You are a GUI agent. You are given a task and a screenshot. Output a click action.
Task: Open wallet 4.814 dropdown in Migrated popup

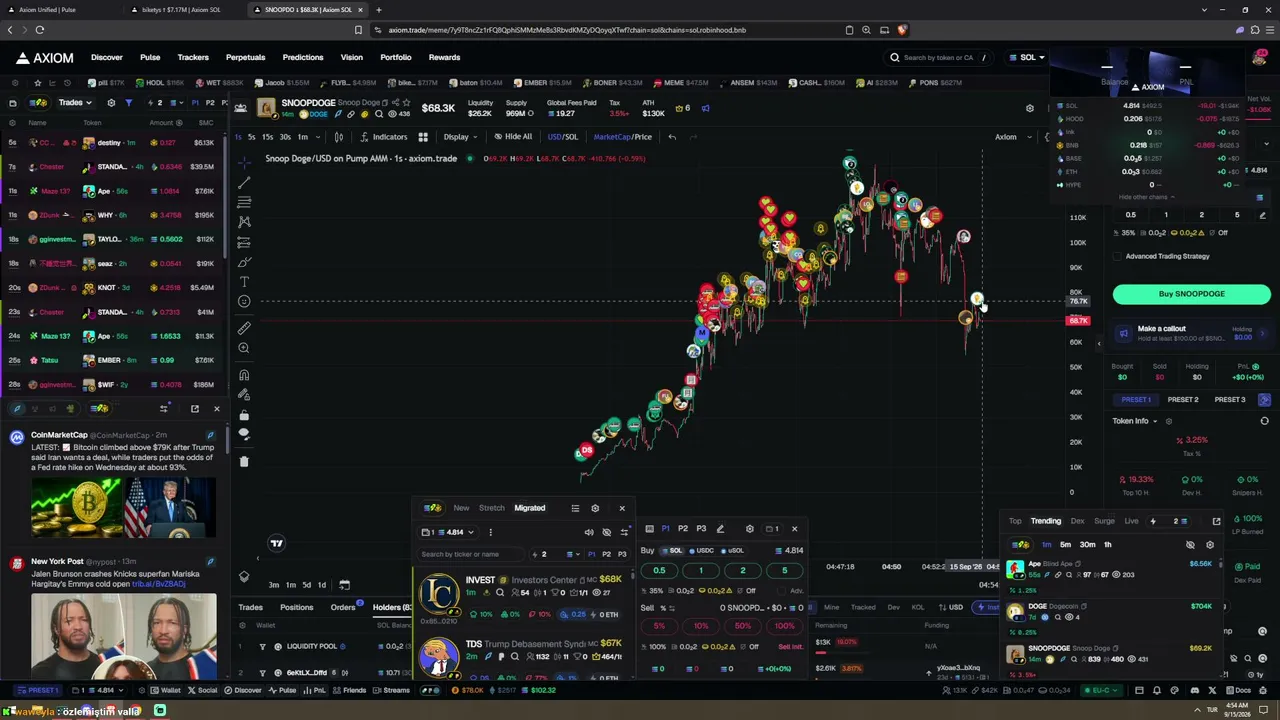click(x=448, y=532)
